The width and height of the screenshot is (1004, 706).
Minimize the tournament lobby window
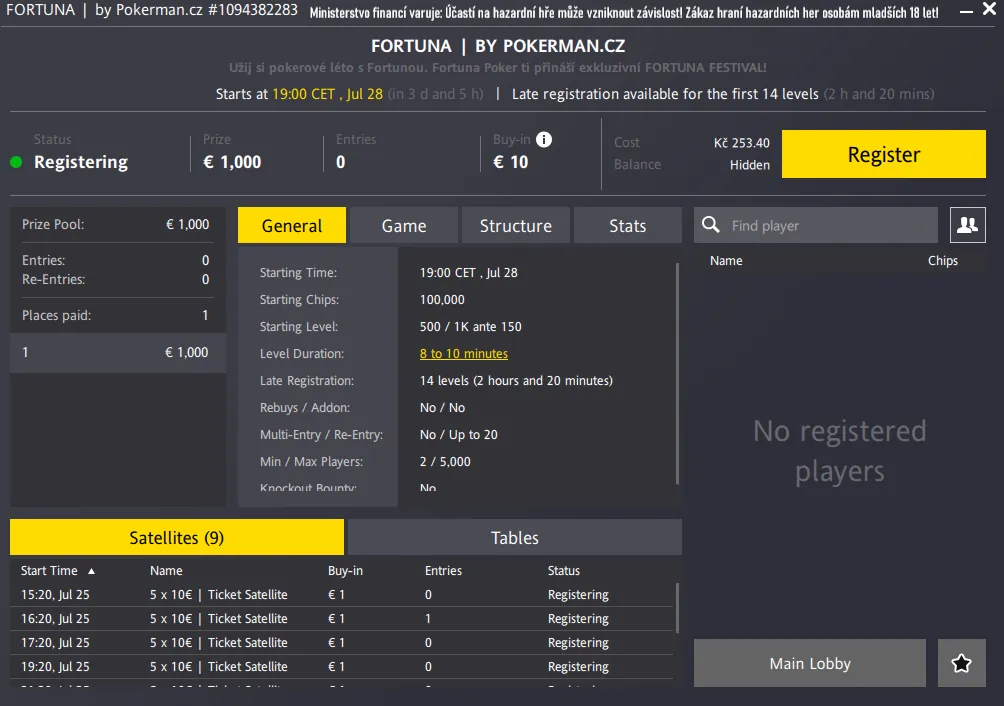(966, 11)
